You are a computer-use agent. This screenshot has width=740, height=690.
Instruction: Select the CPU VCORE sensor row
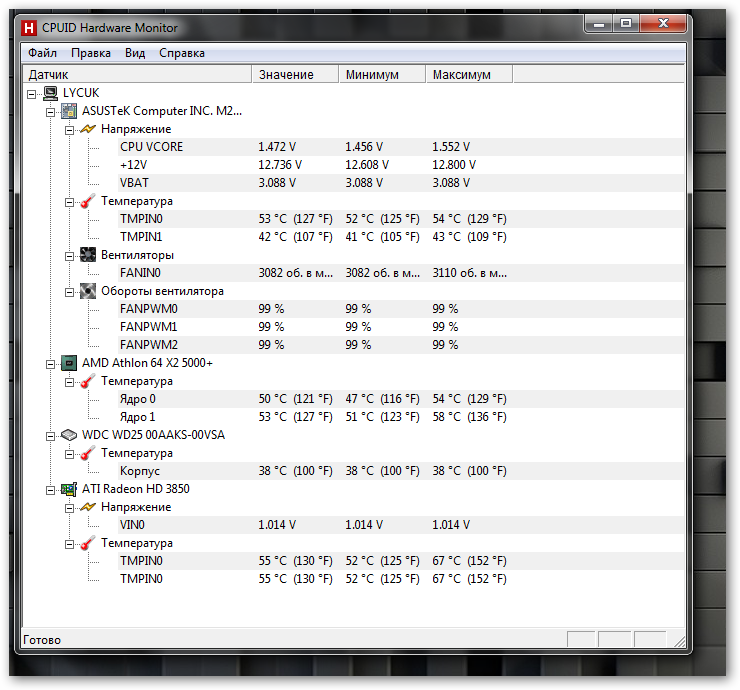[x=151, y=147]
